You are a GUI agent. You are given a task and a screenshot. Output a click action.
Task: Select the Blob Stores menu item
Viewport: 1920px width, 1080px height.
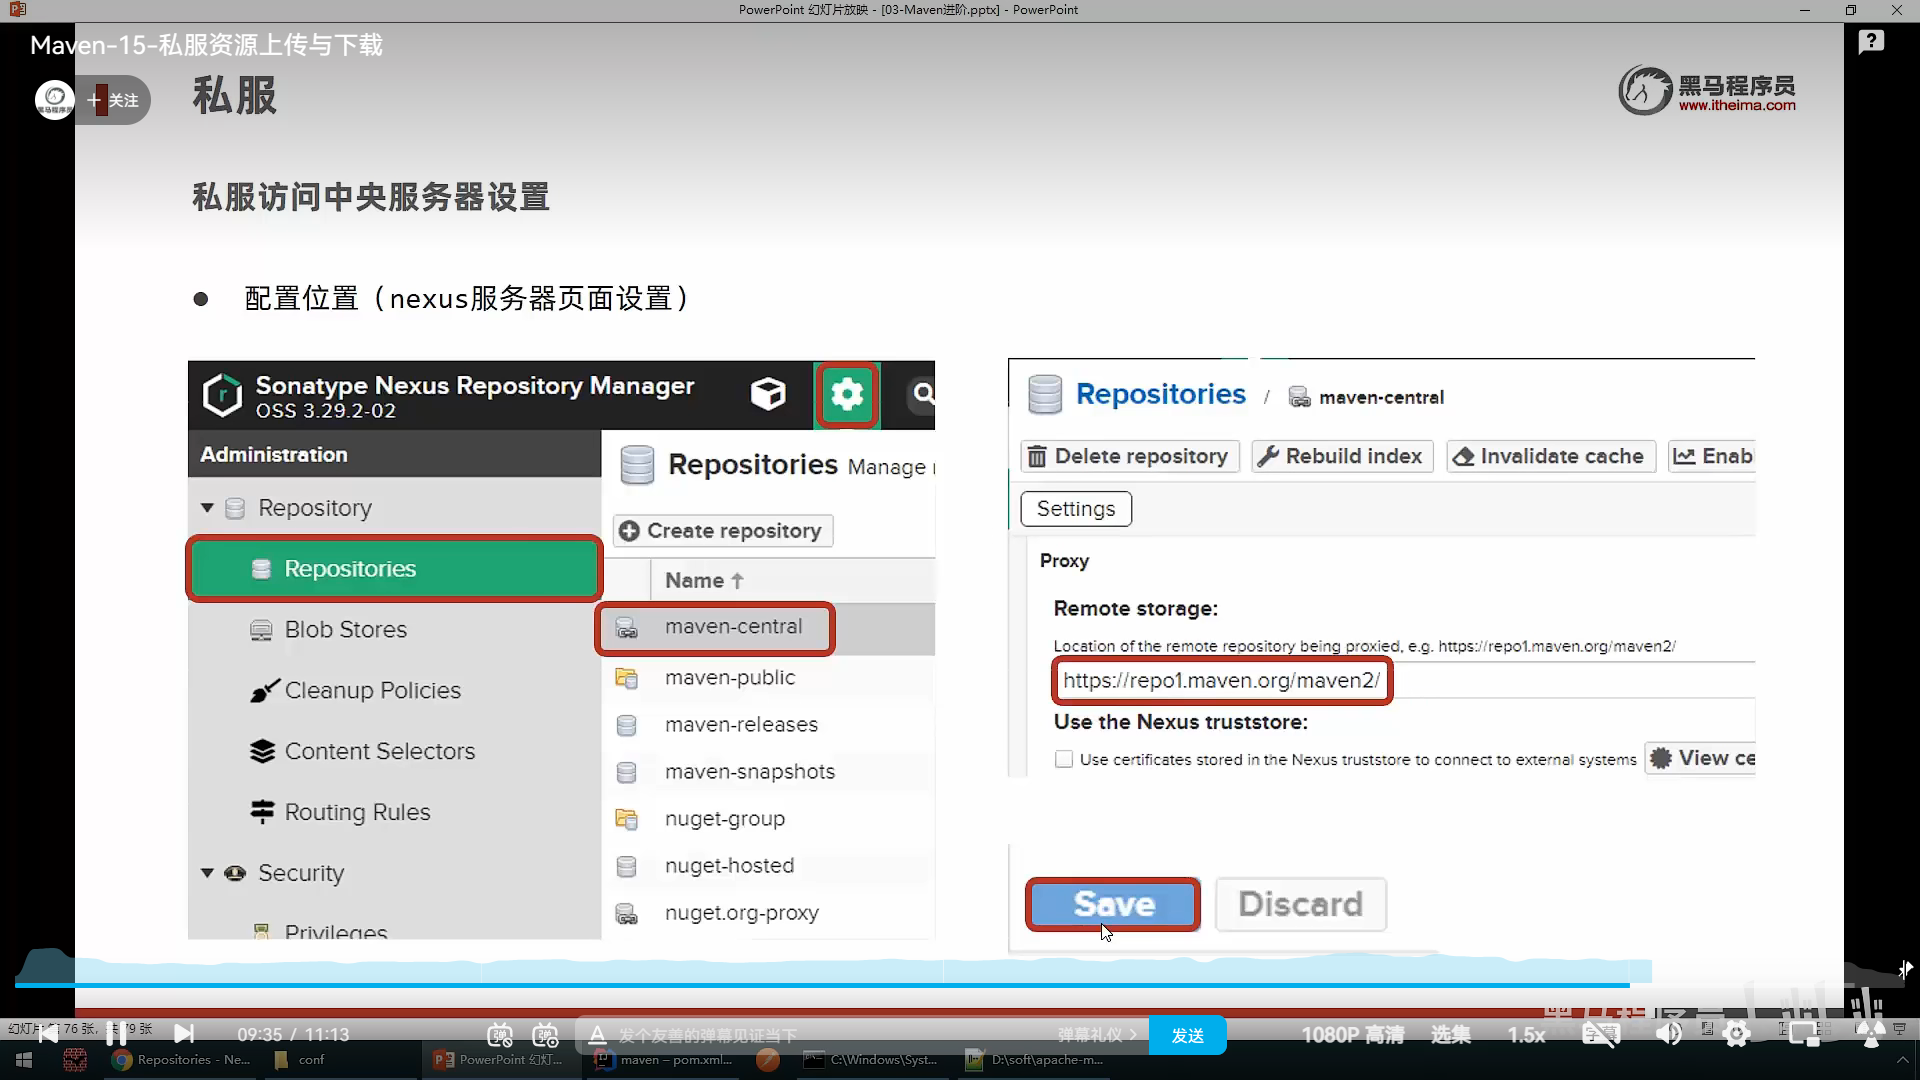tap(345, 630)
